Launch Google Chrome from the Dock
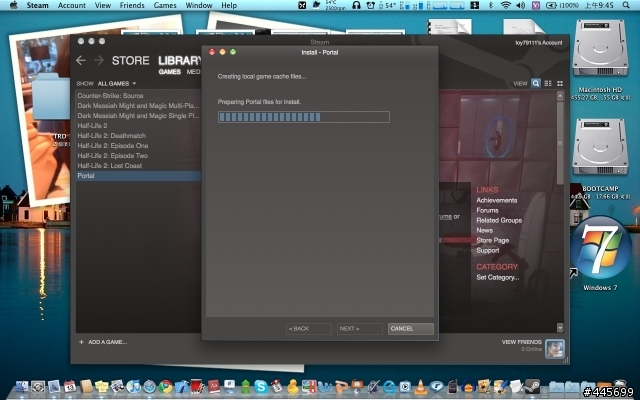Viewport: 640px width, 400px height. [165, 387]
